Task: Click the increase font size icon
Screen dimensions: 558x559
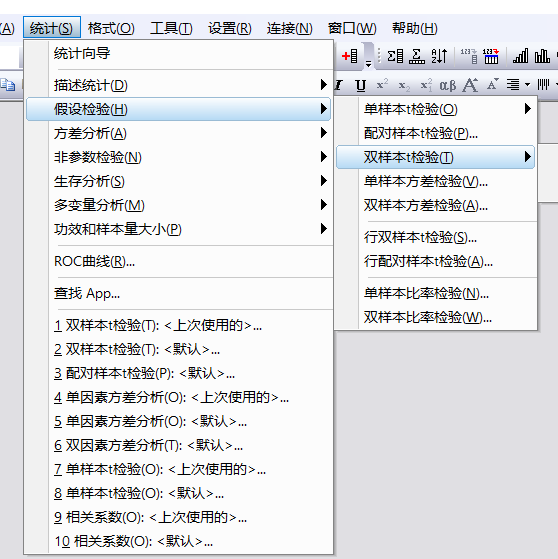Action: pos(470,85)
